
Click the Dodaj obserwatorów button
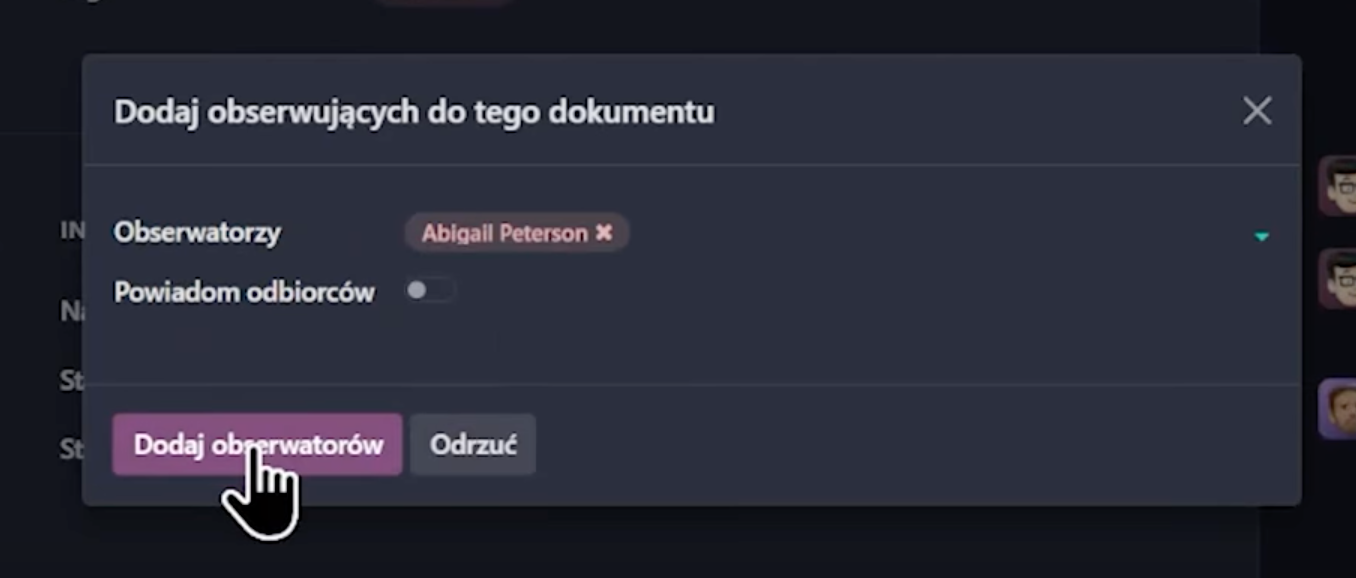coord(257,445)
